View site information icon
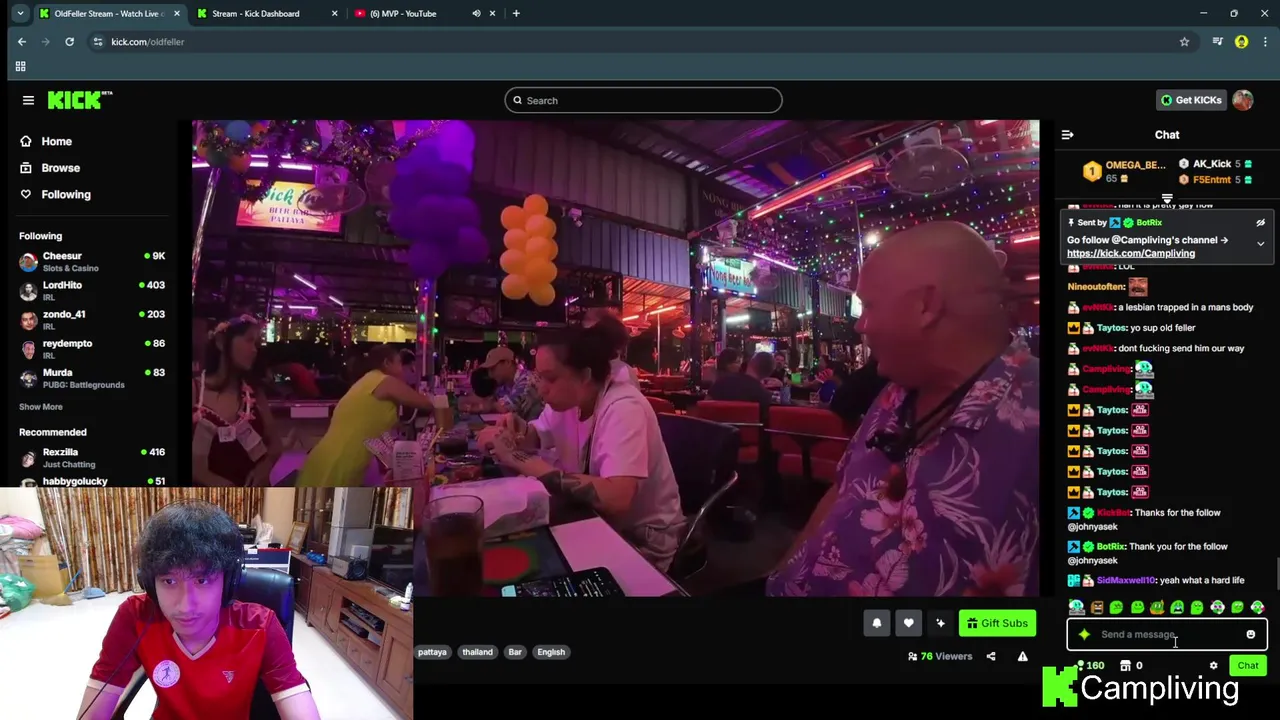Viewport: 1280px width, 720px height. pos(97,42)
